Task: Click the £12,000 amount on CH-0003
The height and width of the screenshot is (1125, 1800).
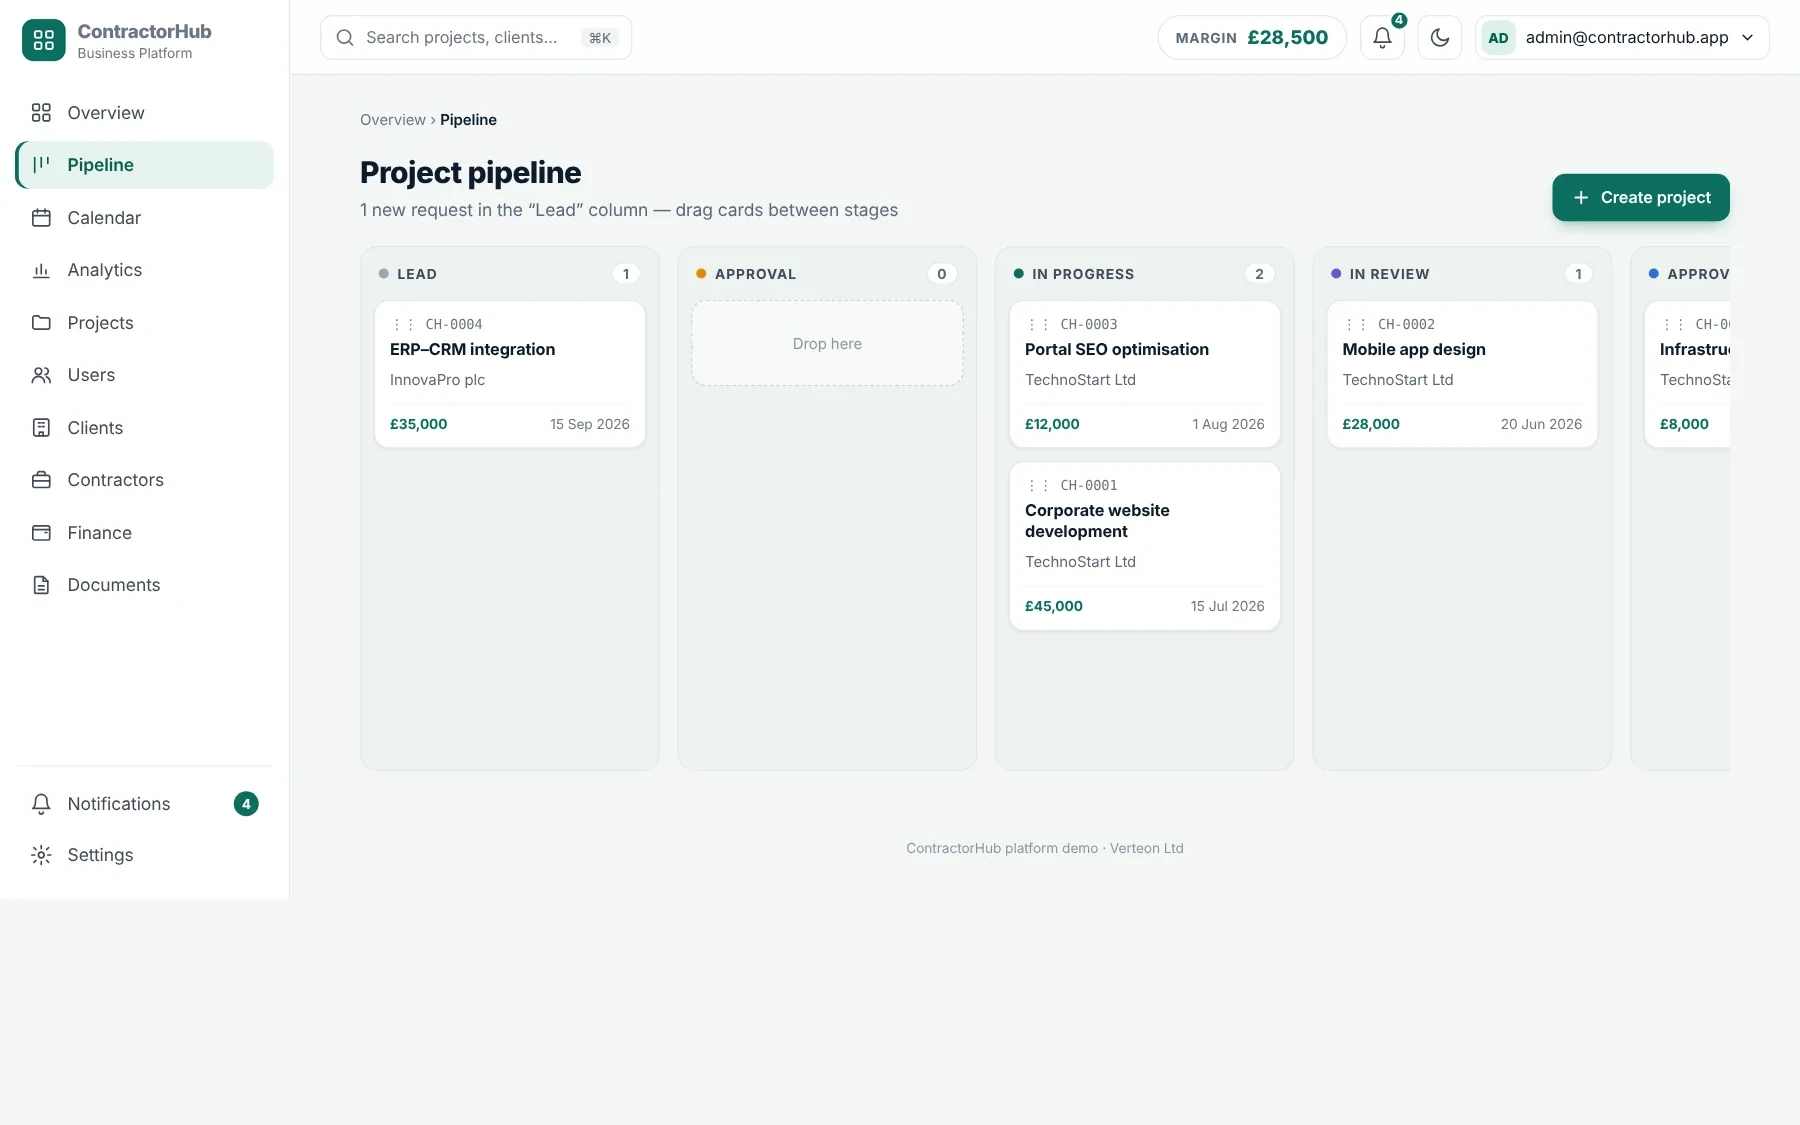Action: click(1052, 424)
